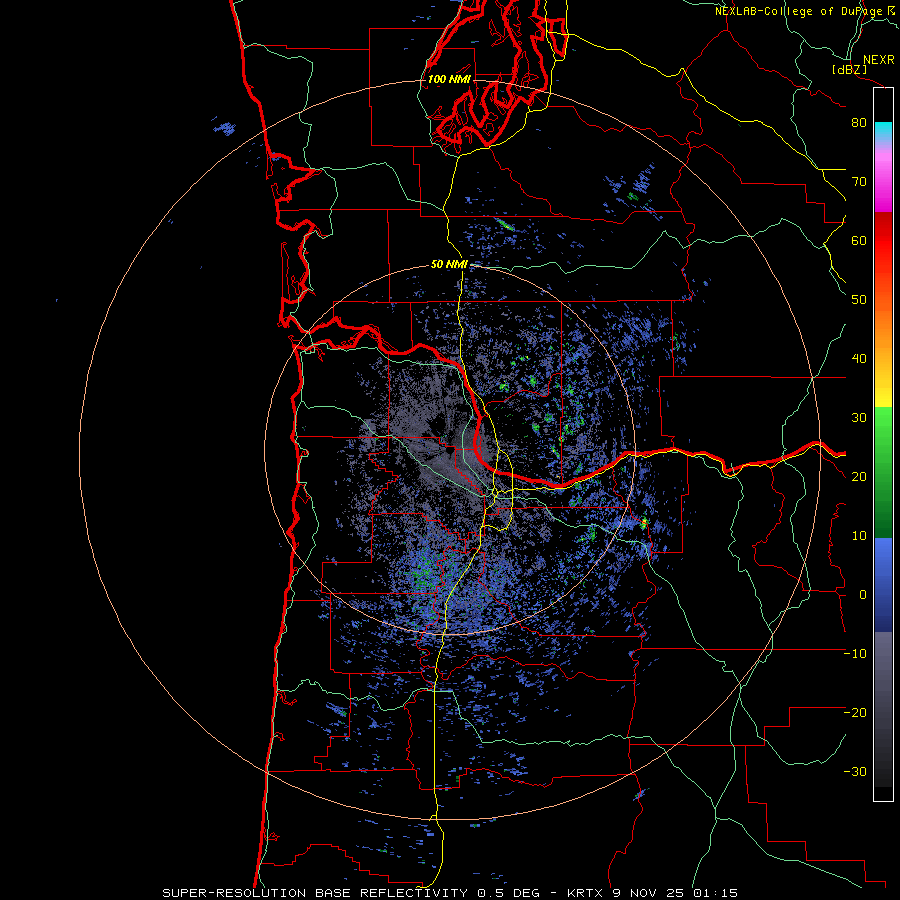Click the 10 value on the dBZ scale
This screenshot has width=900, height=900.
[859, 536]
